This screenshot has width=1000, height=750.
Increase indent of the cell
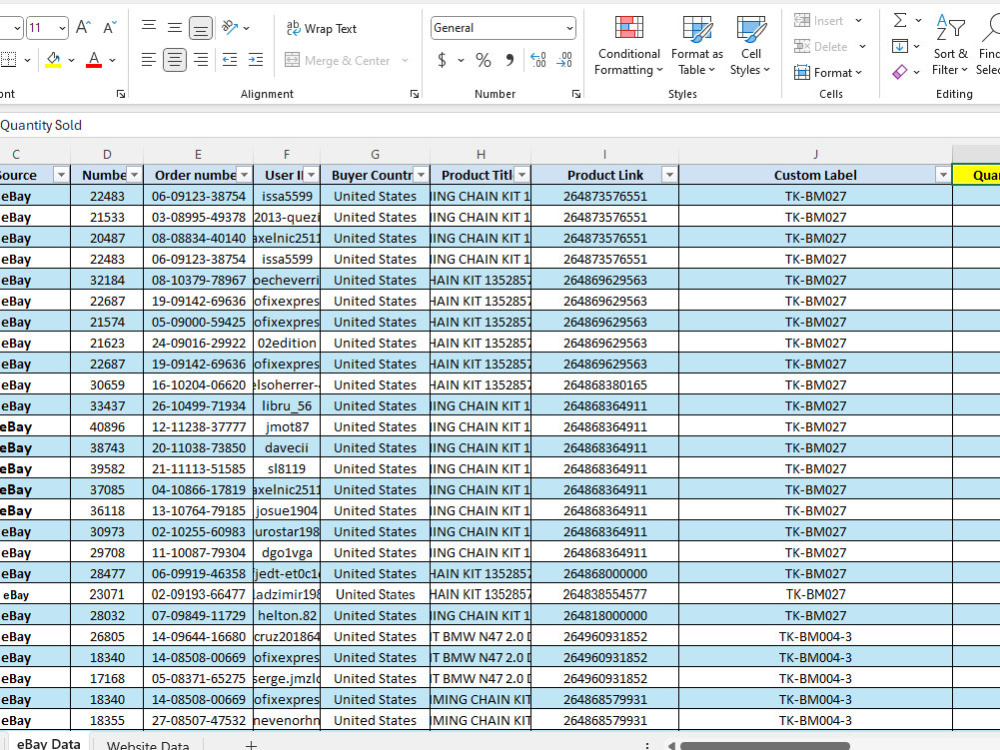[x=255, y=60]
